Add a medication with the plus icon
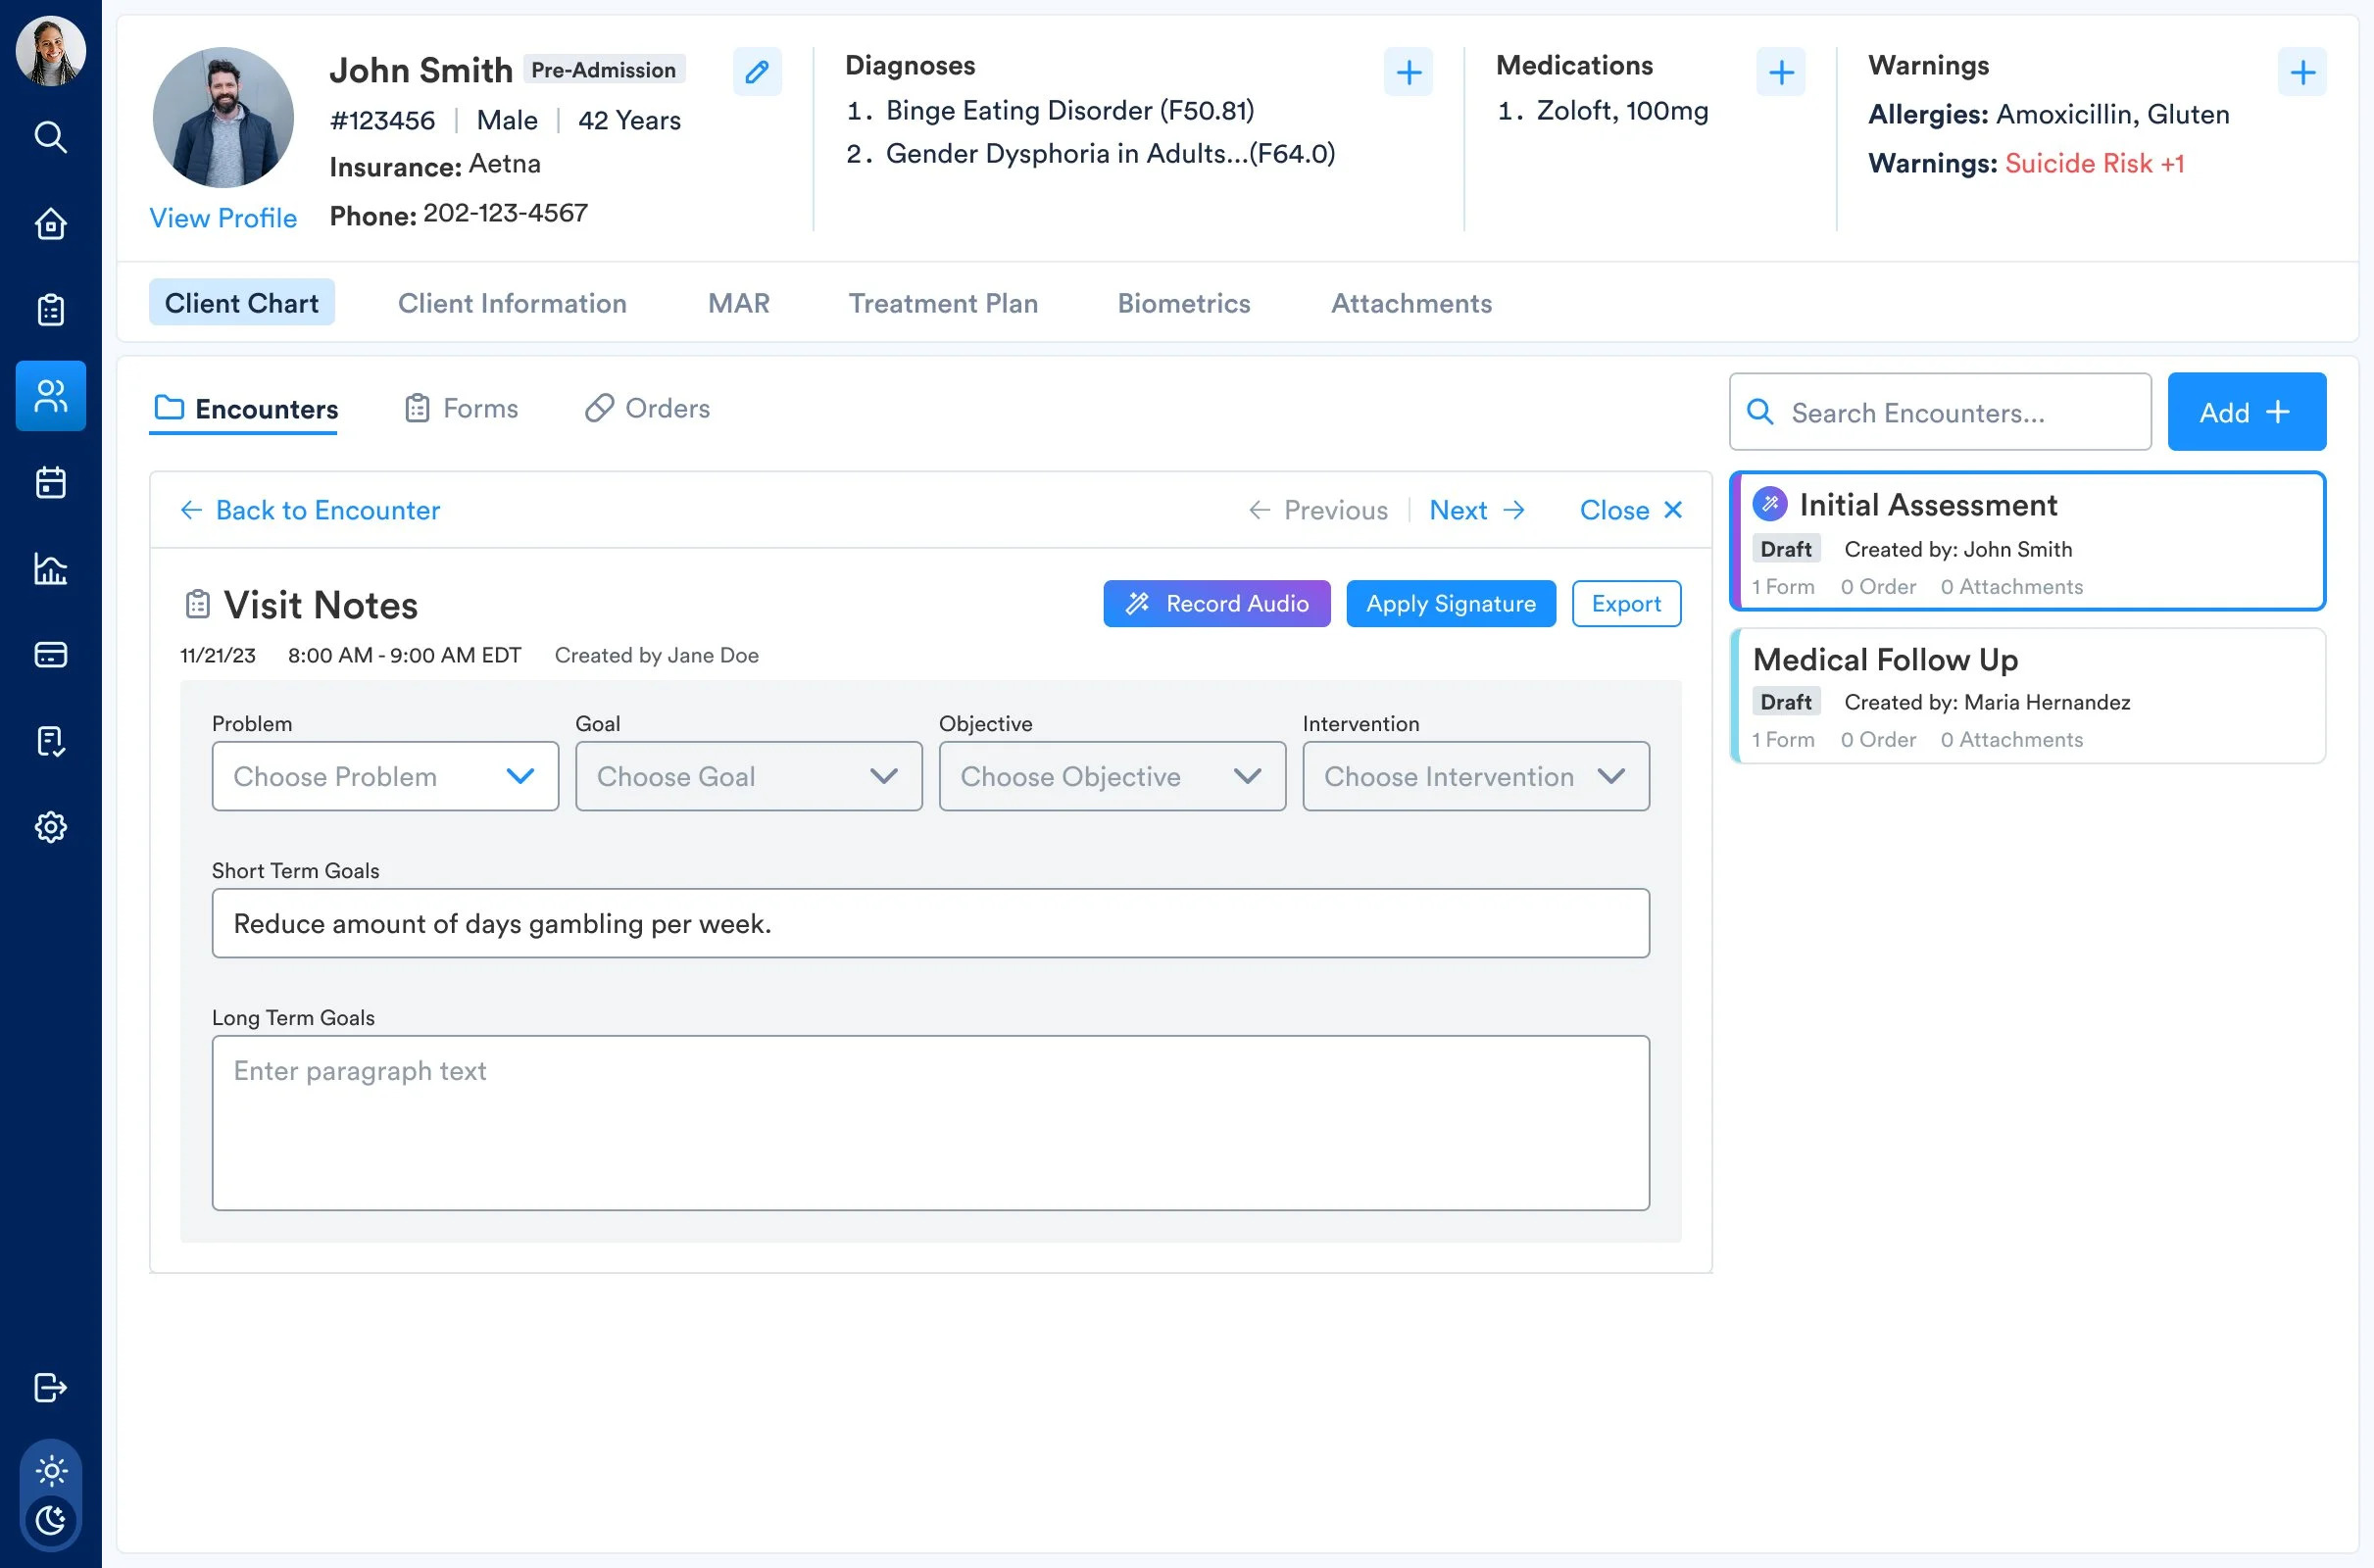Screen dimensions: 2374x1568 (1780, 72)
